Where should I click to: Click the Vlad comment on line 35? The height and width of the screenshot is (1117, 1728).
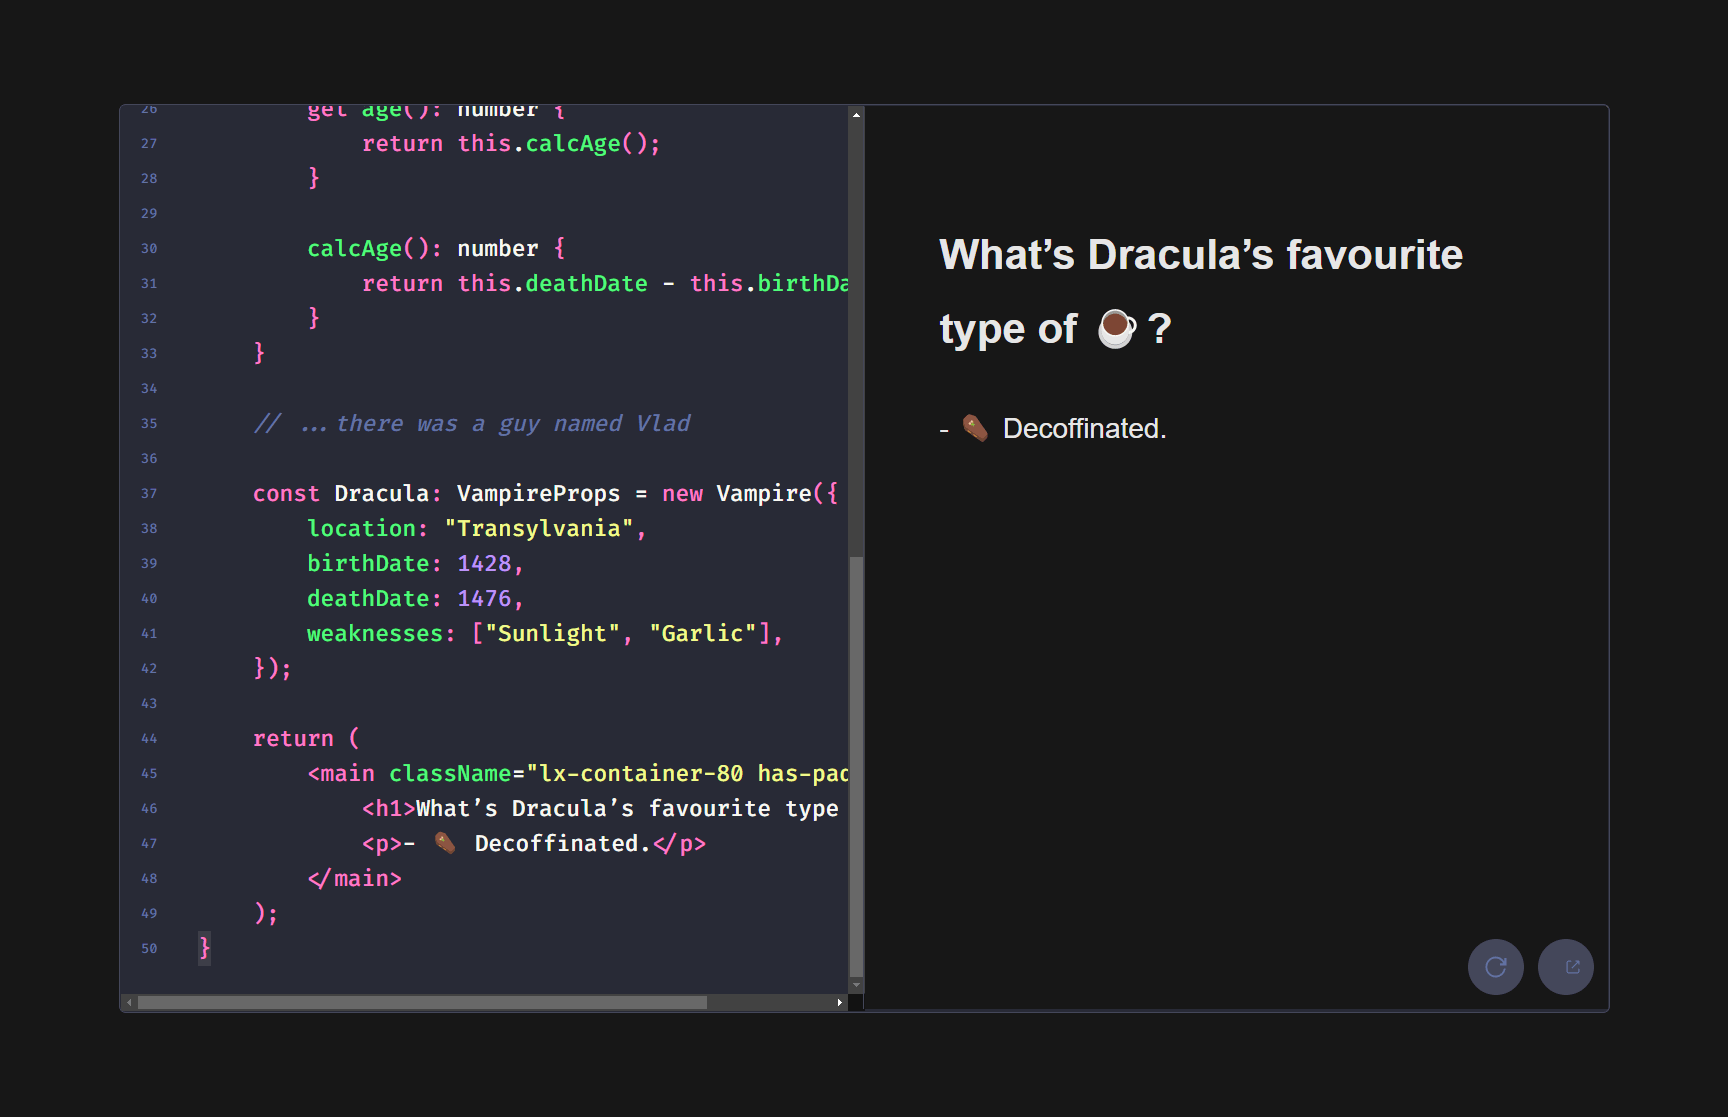pos(470,423)
